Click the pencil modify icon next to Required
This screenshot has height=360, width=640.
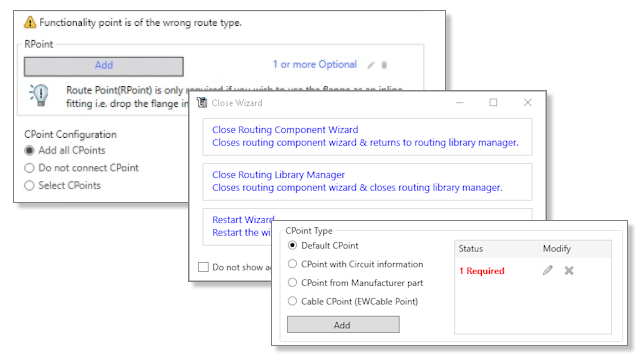pyautogui.click(x=548, y=270)
